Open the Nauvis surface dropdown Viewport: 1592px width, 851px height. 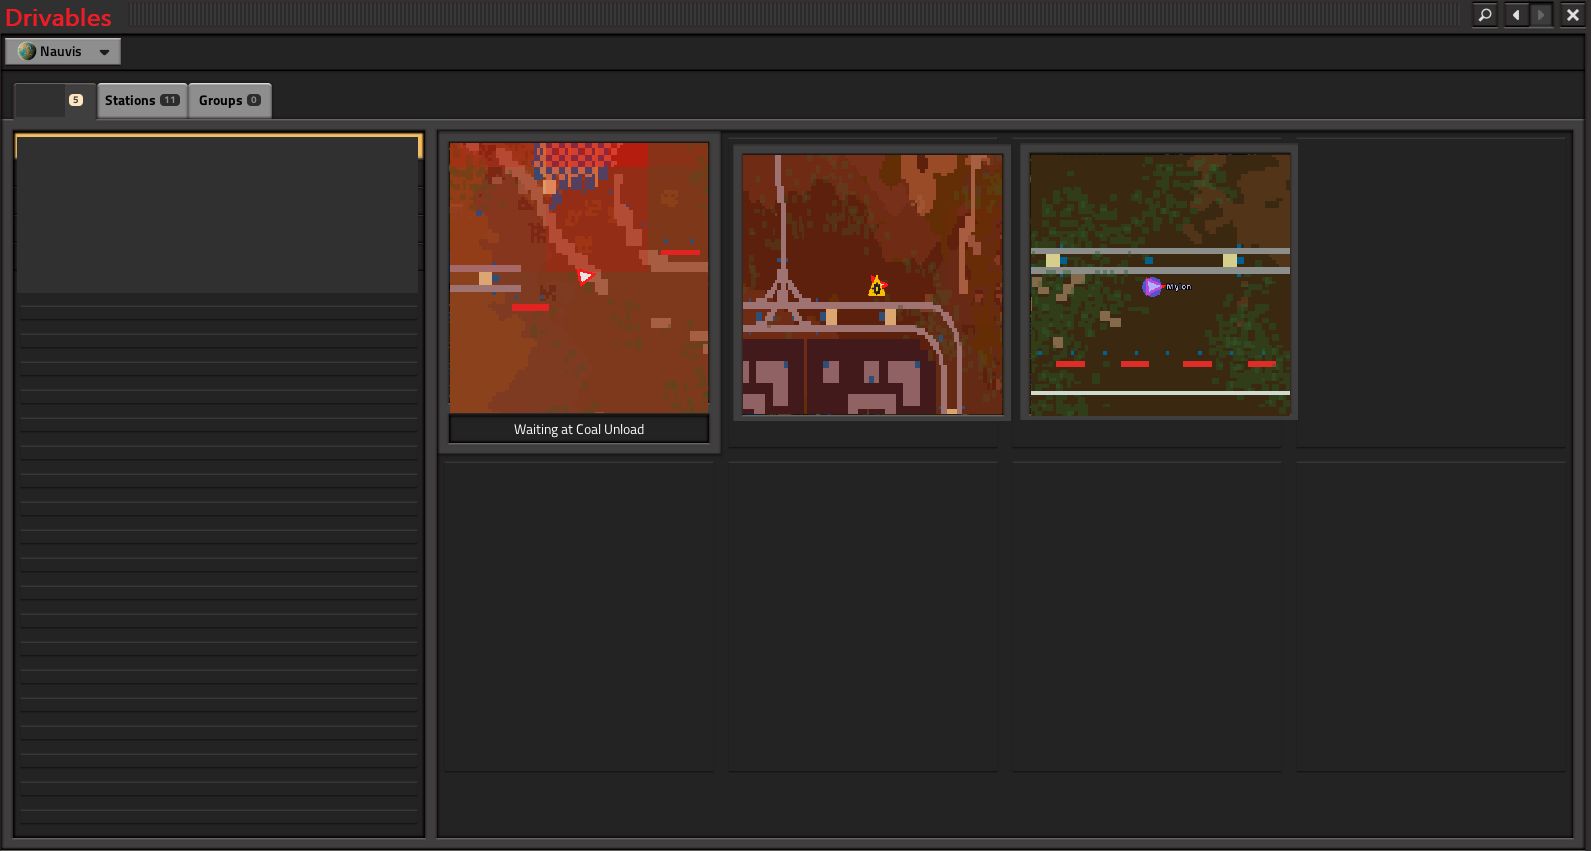click(x=63, y=51)
